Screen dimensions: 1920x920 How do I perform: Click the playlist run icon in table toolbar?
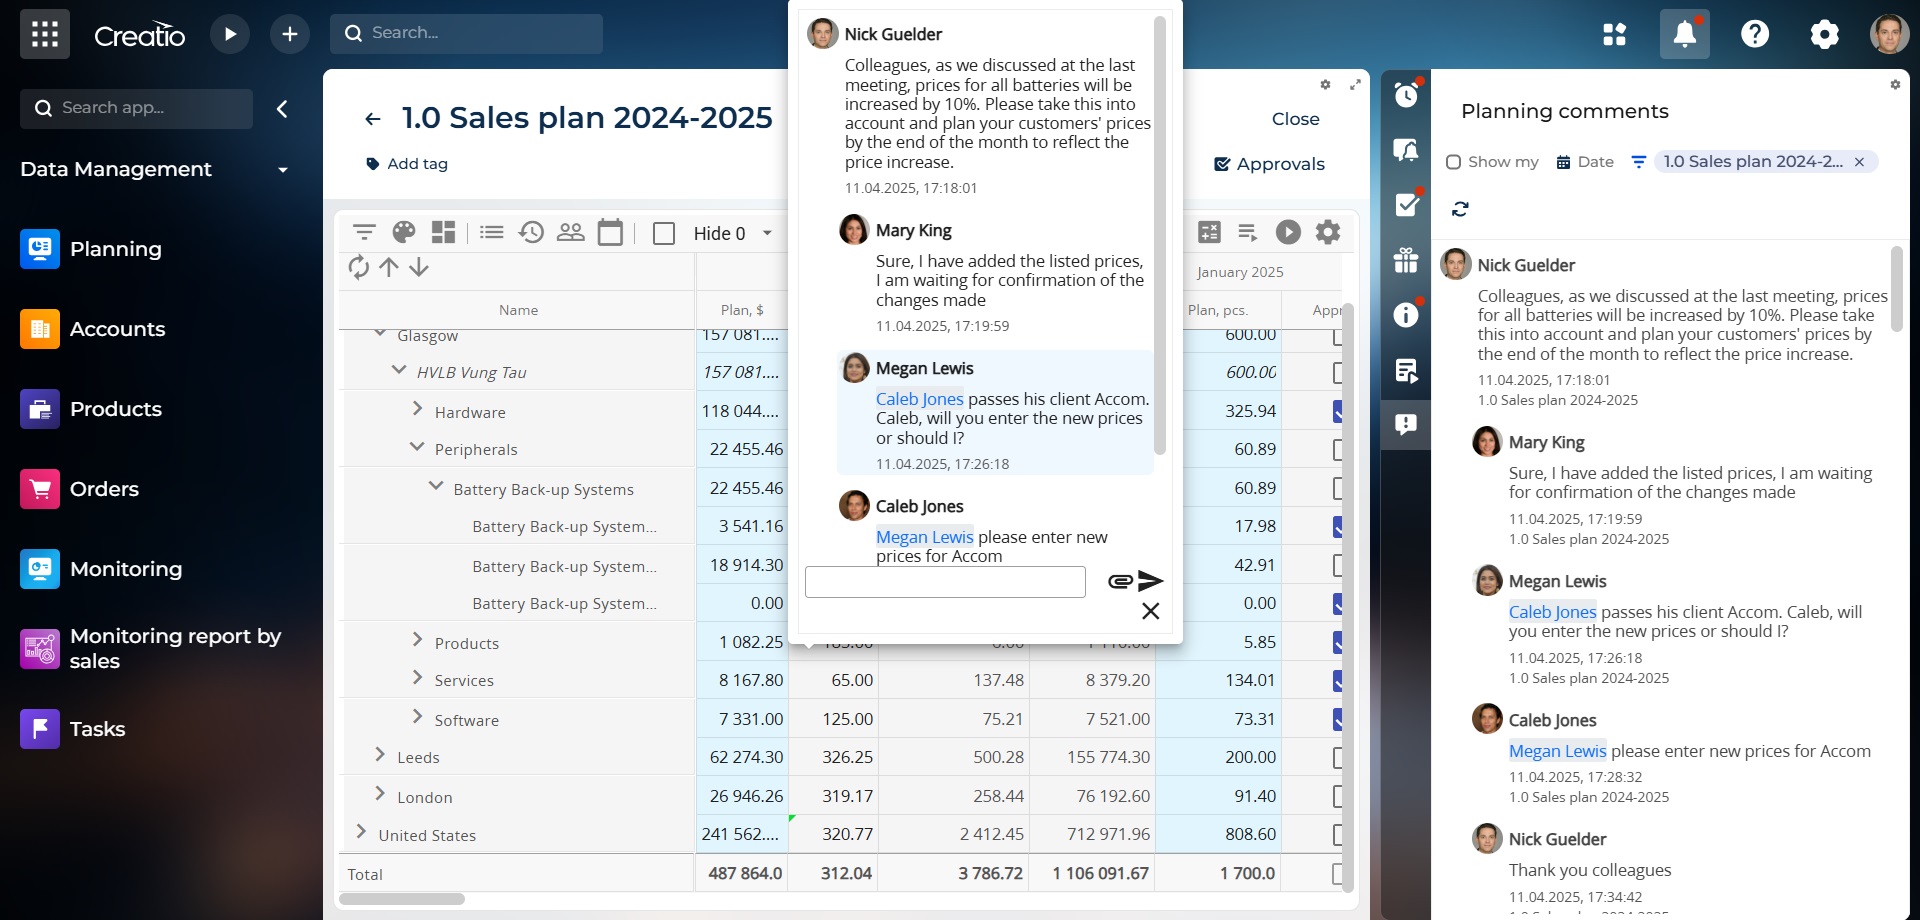(1248, 233)
